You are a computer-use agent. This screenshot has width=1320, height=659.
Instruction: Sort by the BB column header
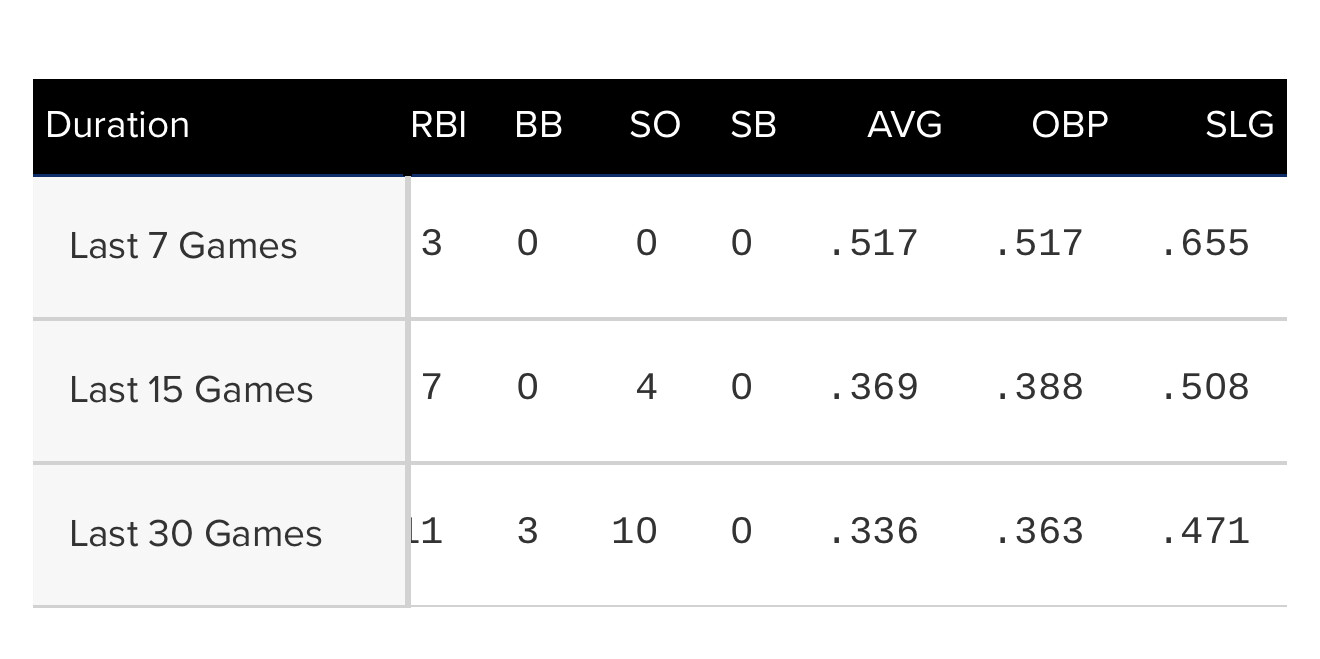tap(538, 125)
